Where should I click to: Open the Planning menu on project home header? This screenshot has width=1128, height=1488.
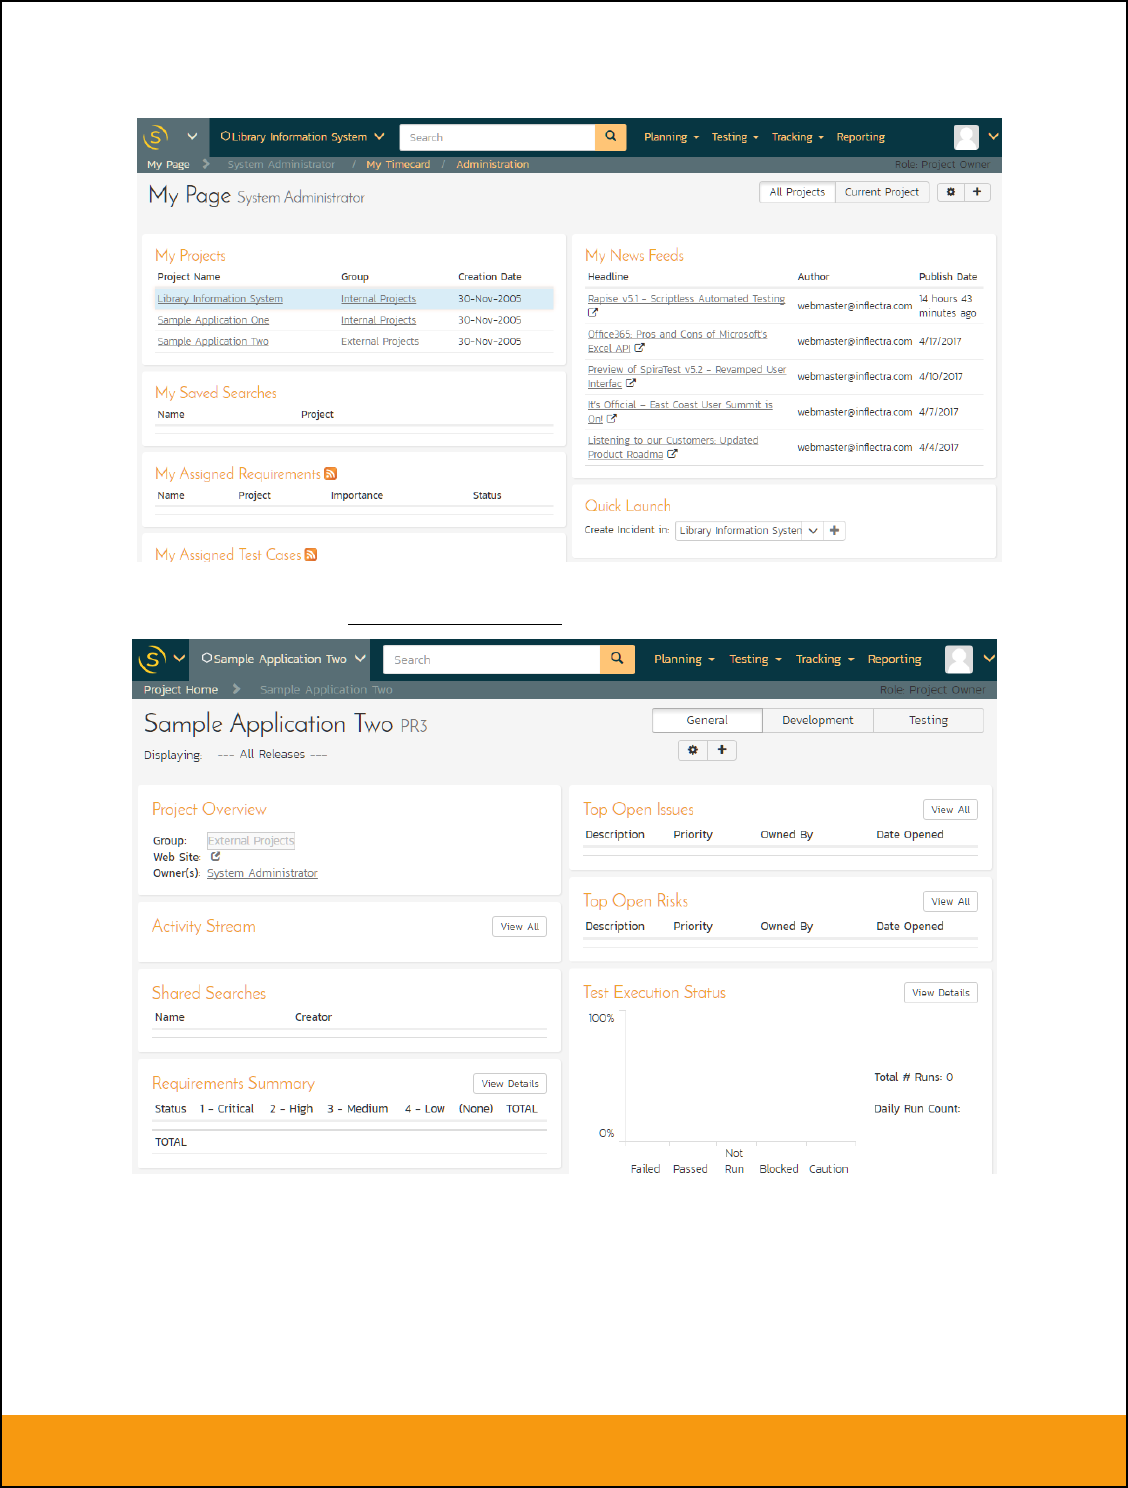point(685,659)
